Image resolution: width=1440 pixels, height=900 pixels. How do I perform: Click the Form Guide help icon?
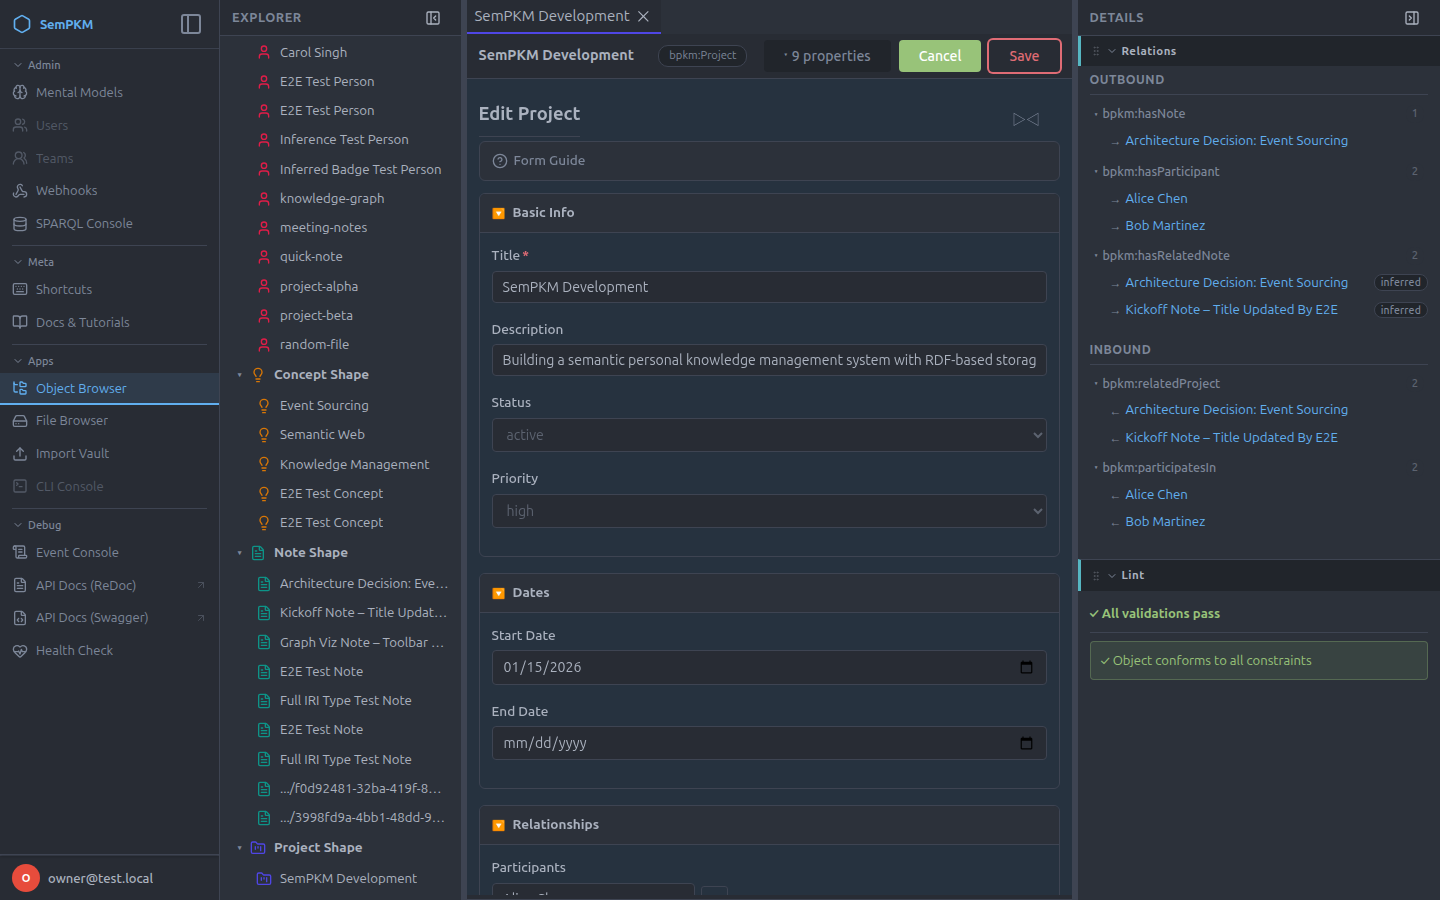coord(500,161)
